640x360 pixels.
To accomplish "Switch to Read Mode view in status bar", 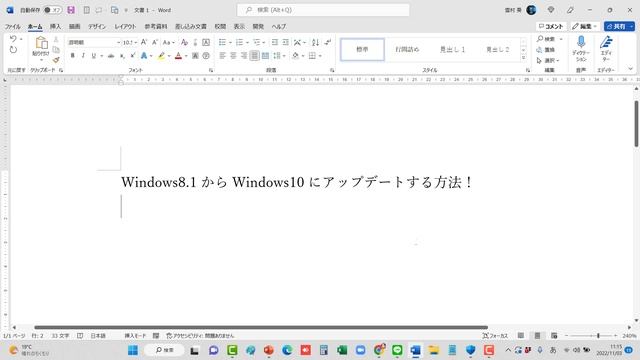I will (521, 336).
